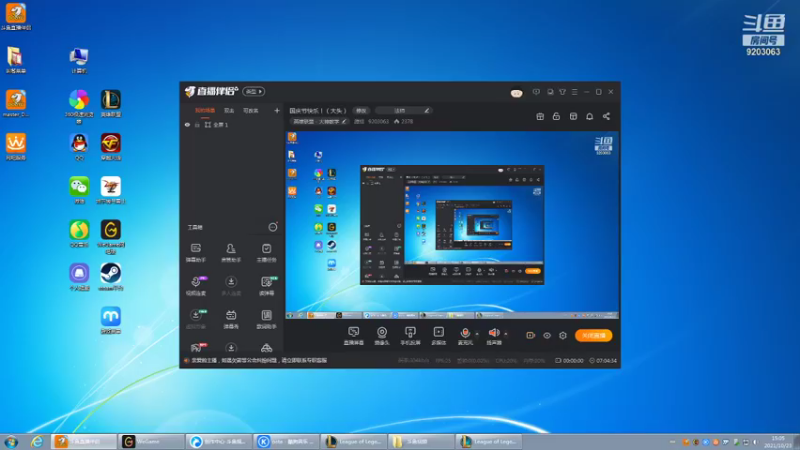
Task: Click the unlock padlock icon in header
Action: click(x=556, y=116)
